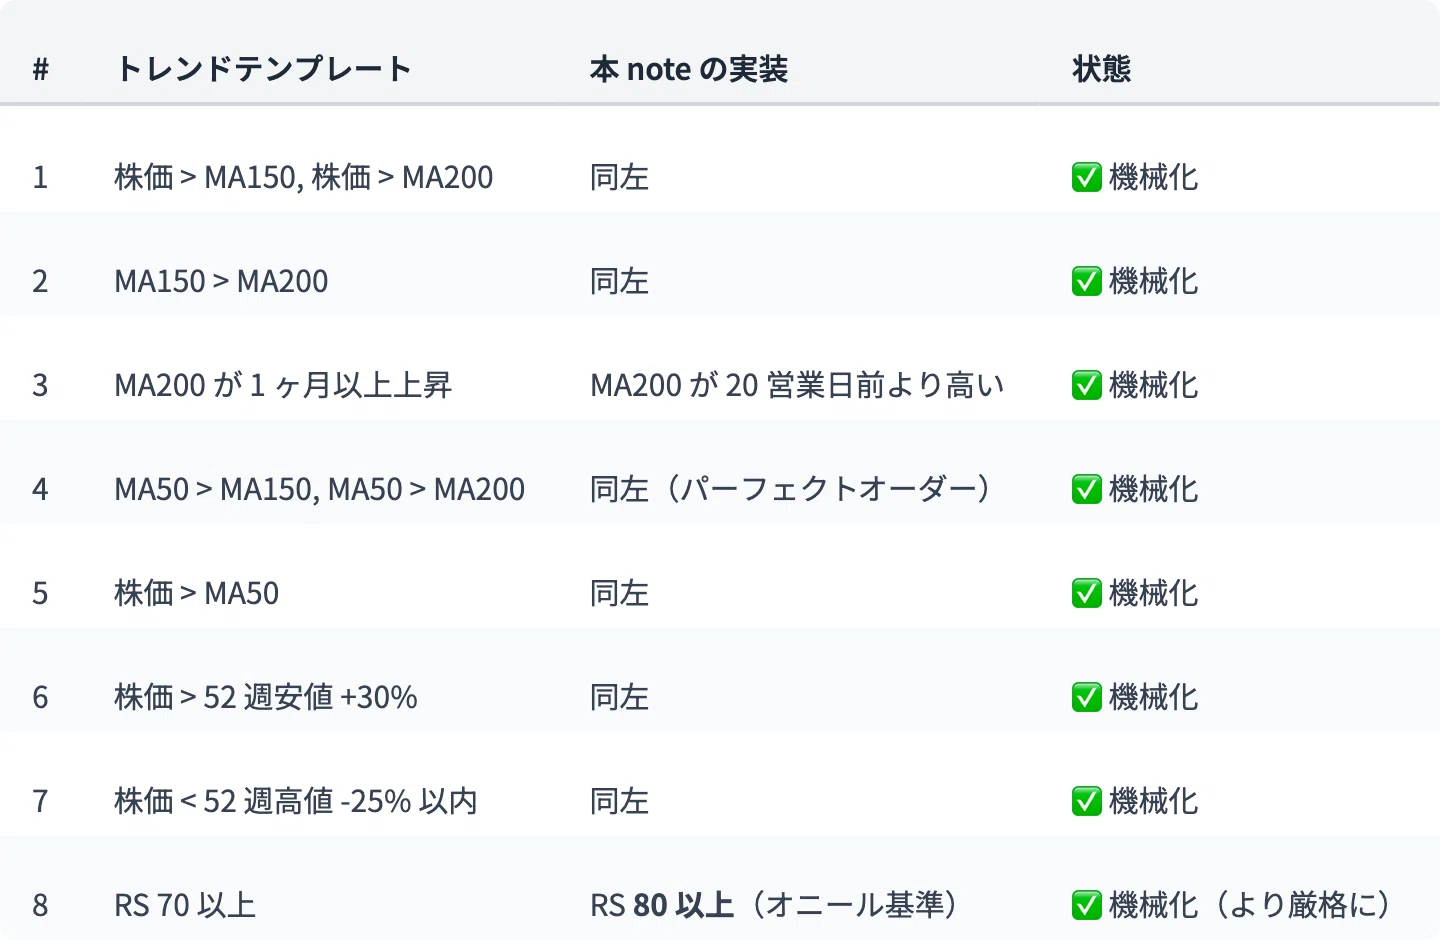Click the 本 note の実装 column header
The image size is (1440, 940).
pyautogui.click(x=689, y=69)
